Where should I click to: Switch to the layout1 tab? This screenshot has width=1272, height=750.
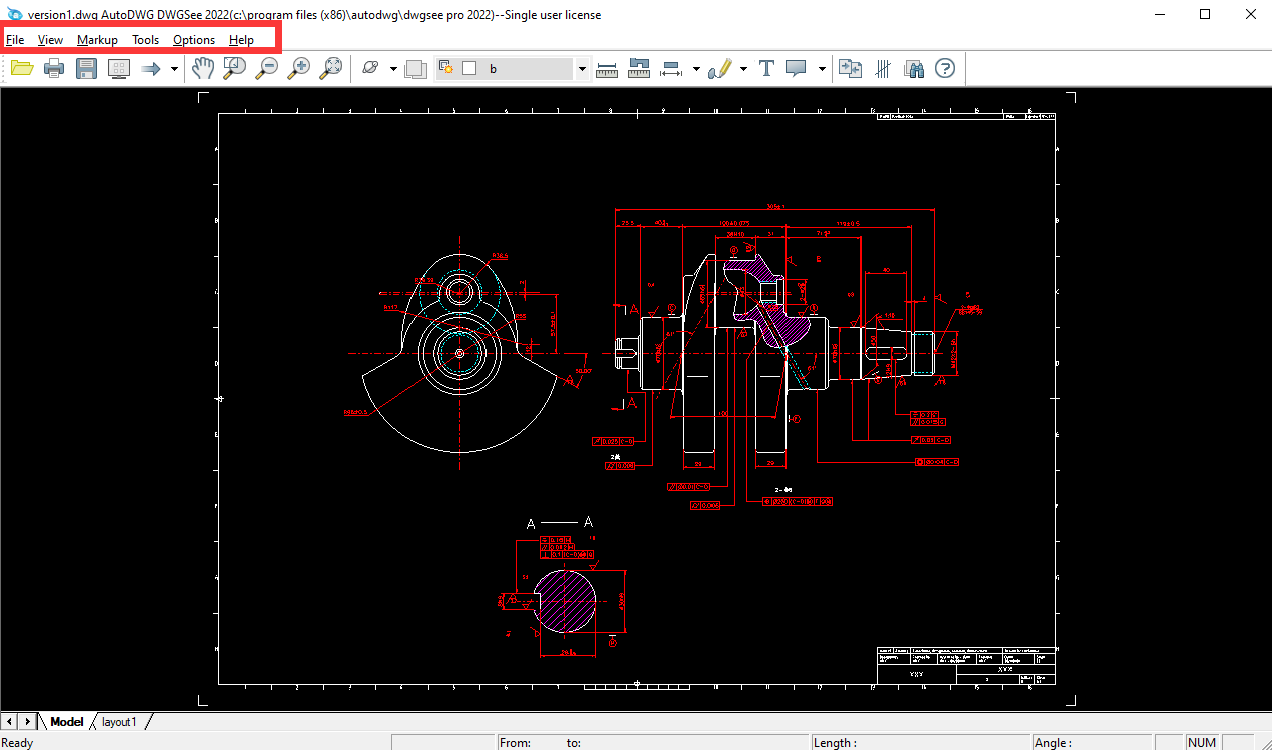tap(119, 721)
